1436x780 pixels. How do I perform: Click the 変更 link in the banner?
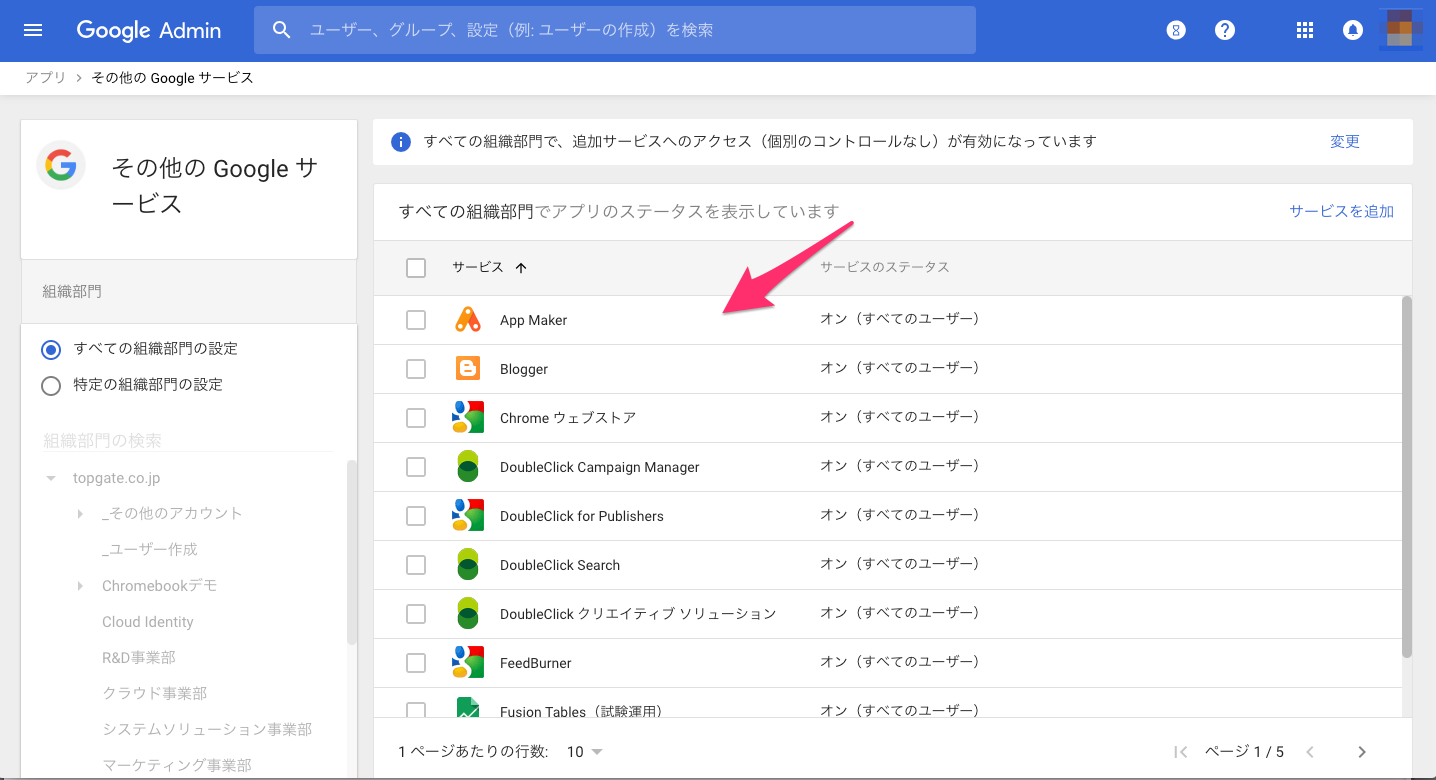click(1345, 142)
